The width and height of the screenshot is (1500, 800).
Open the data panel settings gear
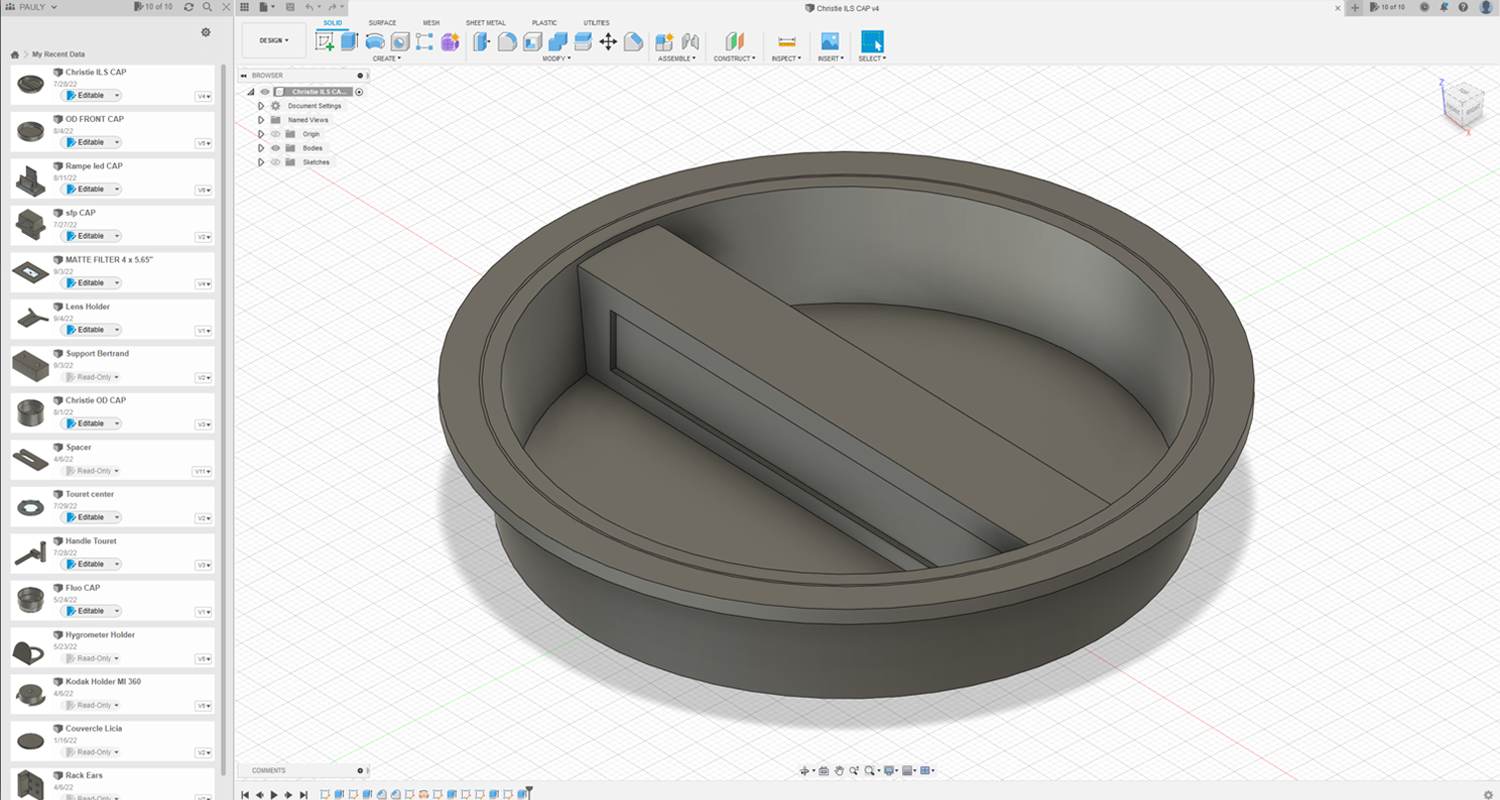[206, 32]
